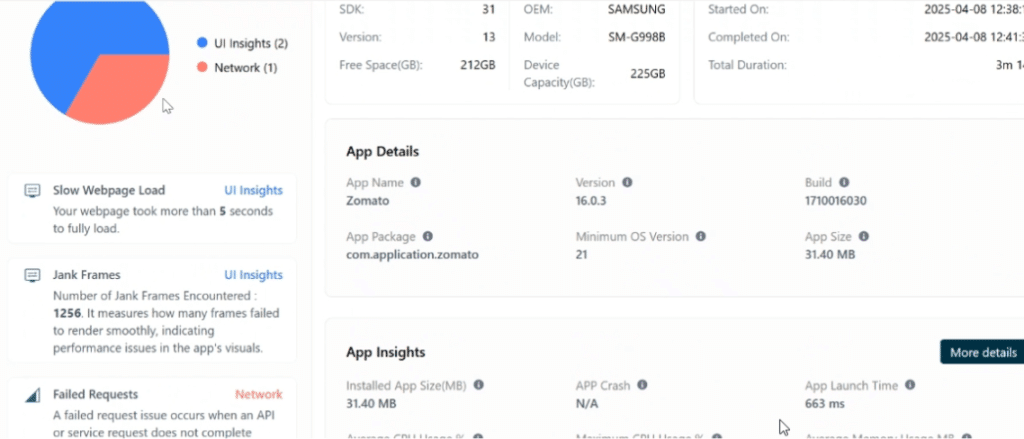Click the Total Duration label
Screen dimensions: 1024x439
(x=747, y=65)
